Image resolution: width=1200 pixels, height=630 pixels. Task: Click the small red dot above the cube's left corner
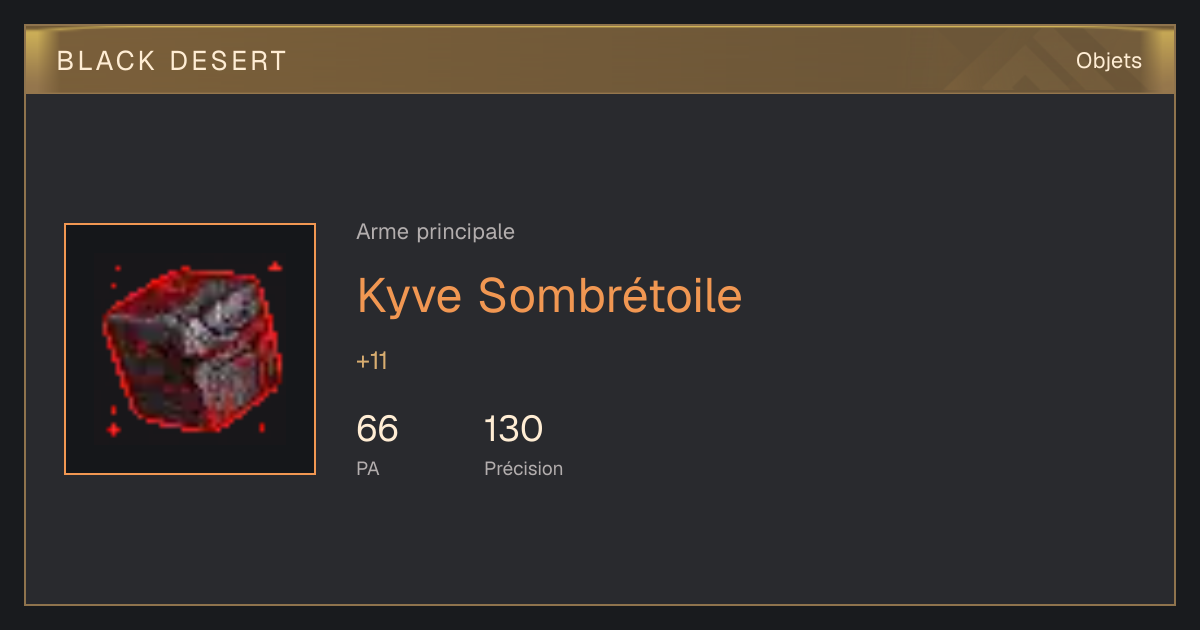(x=117, y=268)
